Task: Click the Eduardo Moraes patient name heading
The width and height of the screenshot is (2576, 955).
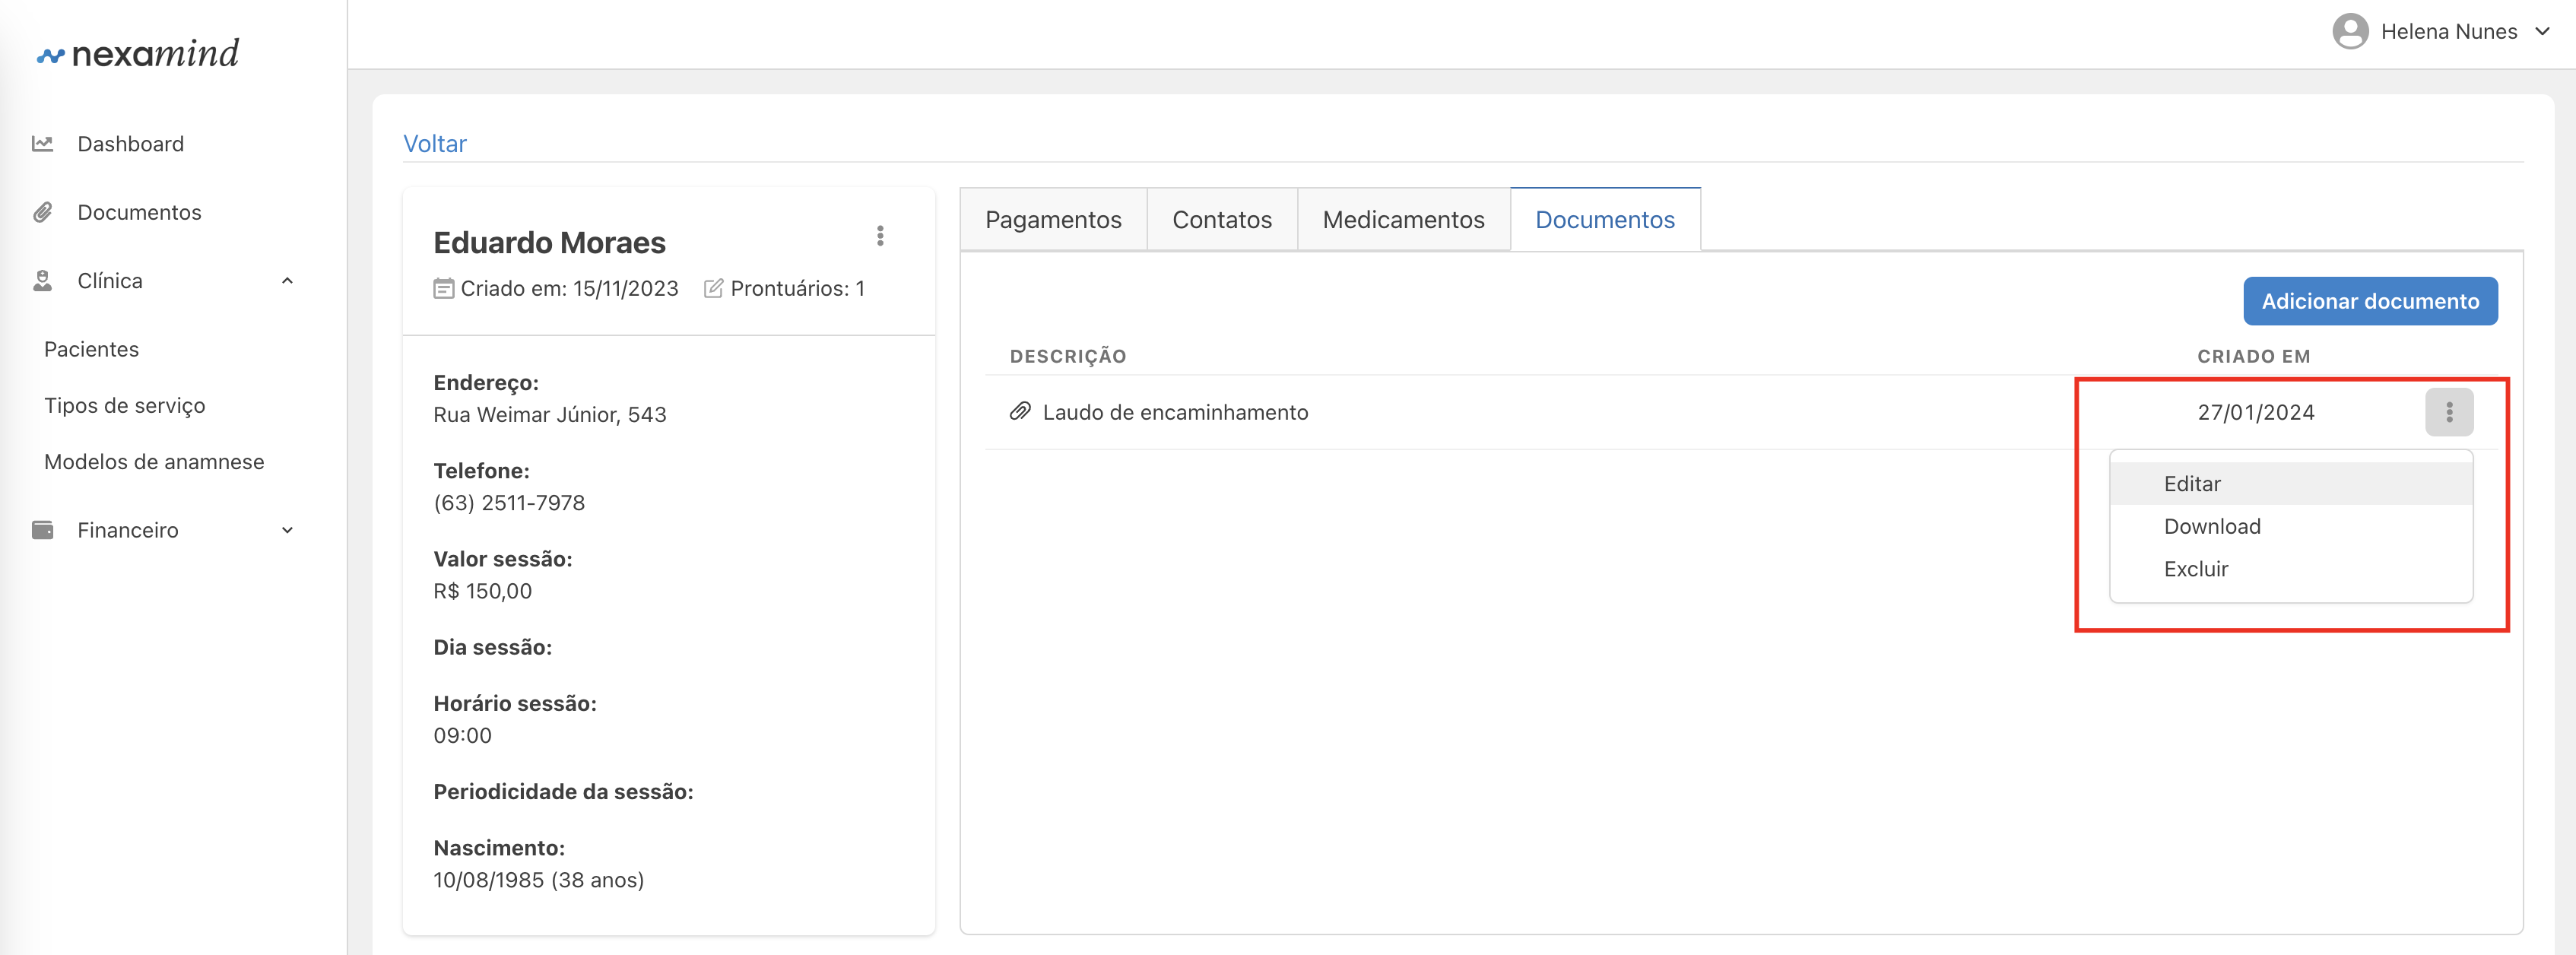Action: pyautogui.click(x=549, y=243)
